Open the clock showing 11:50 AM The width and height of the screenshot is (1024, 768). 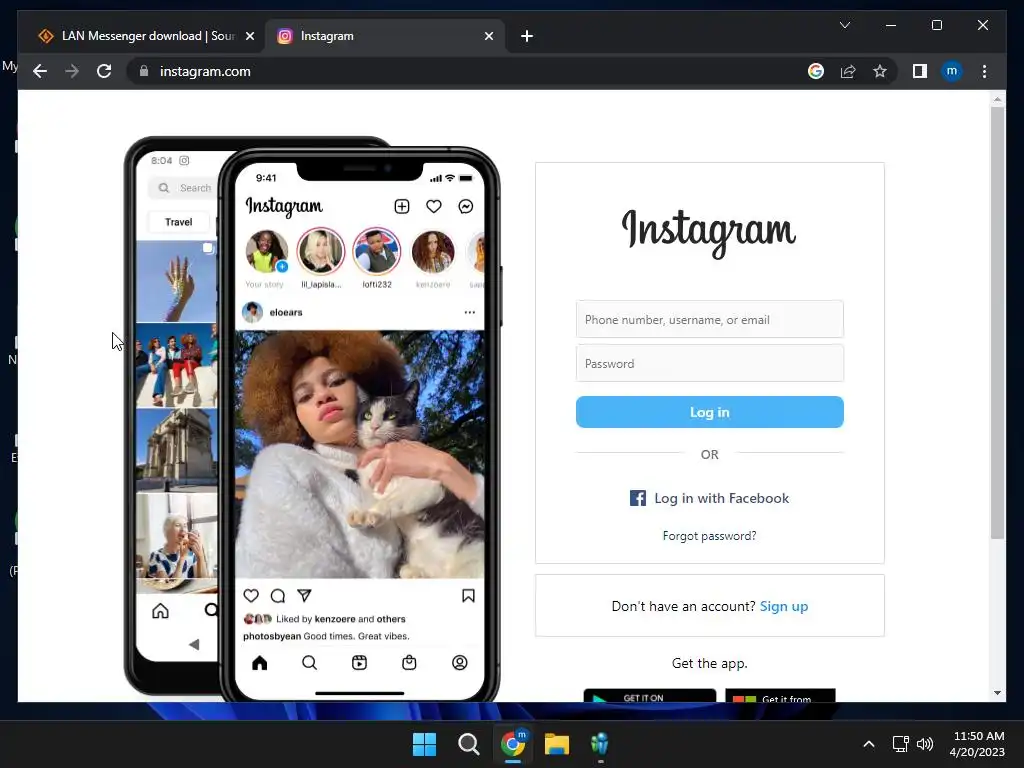pos(977,744)
